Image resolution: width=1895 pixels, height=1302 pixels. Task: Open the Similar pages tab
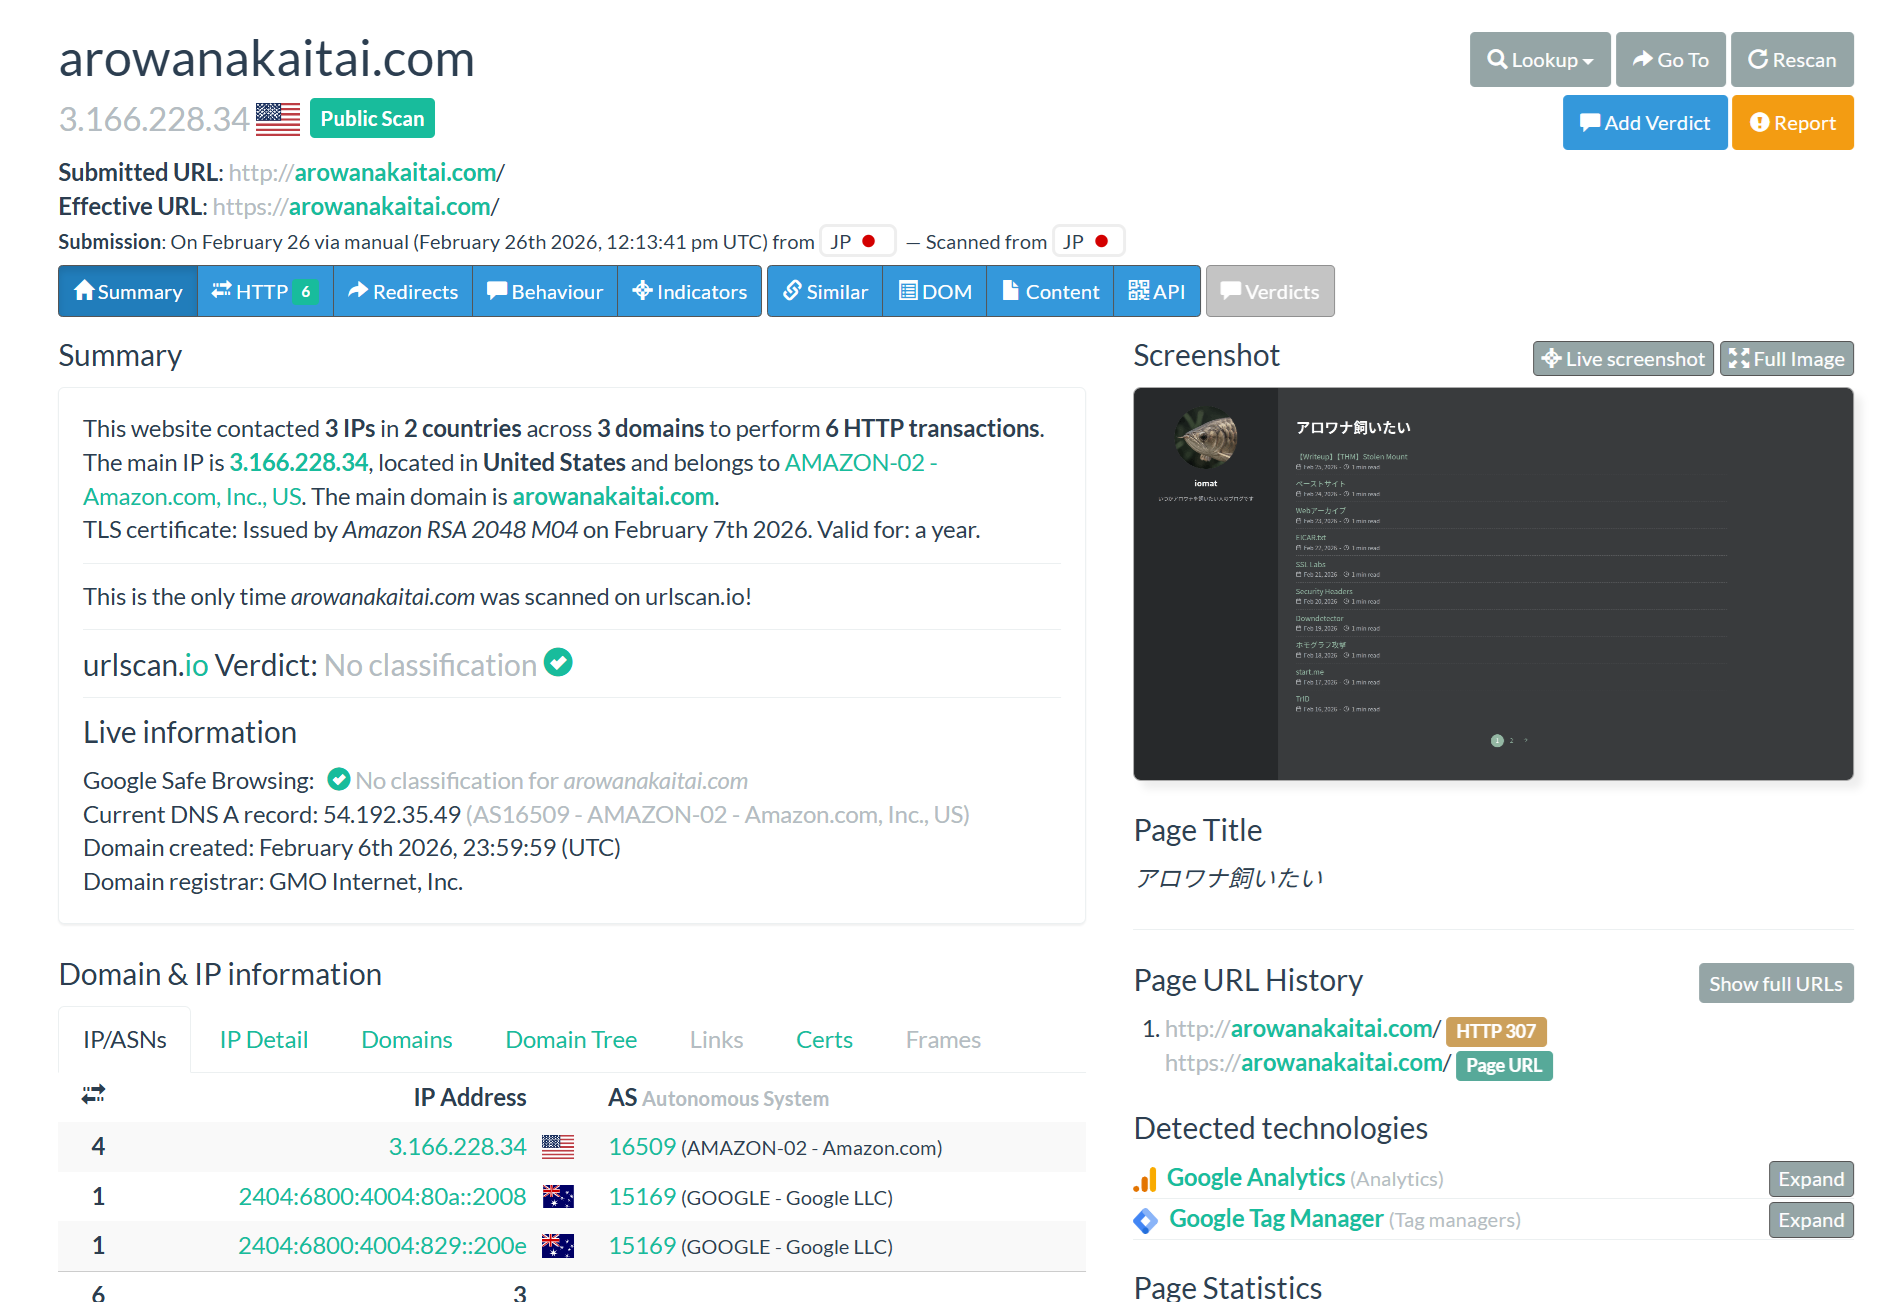824,292
